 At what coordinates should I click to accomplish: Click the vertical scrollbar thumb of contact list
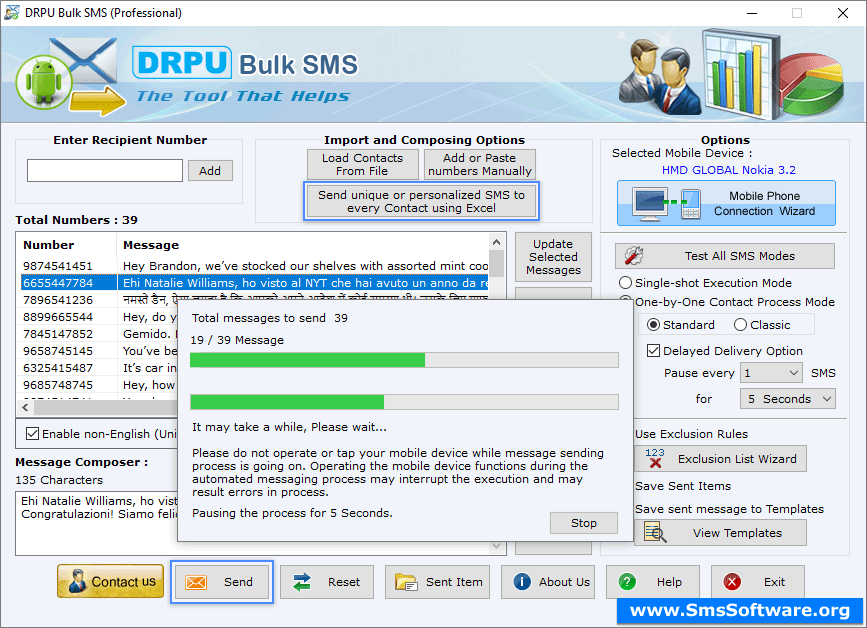pos(496,264)
